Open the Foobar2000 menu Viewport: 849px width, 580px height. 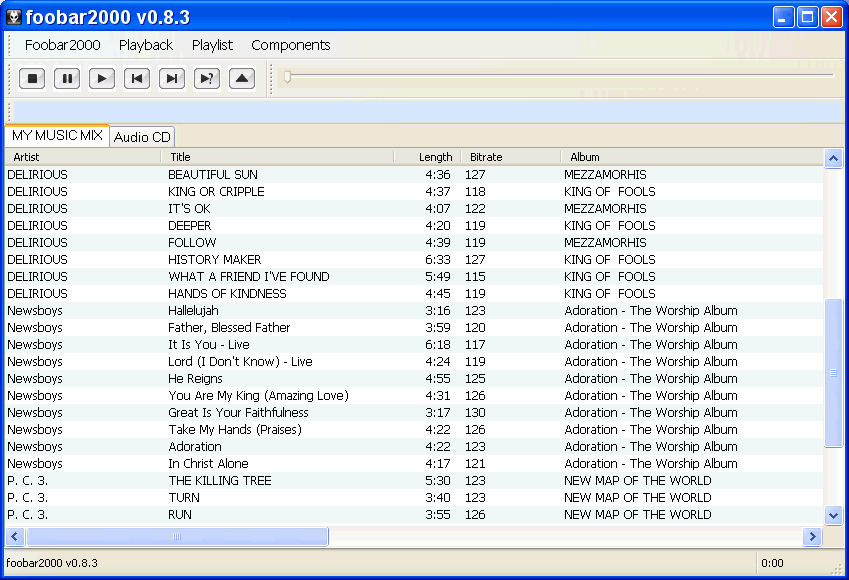62,45
